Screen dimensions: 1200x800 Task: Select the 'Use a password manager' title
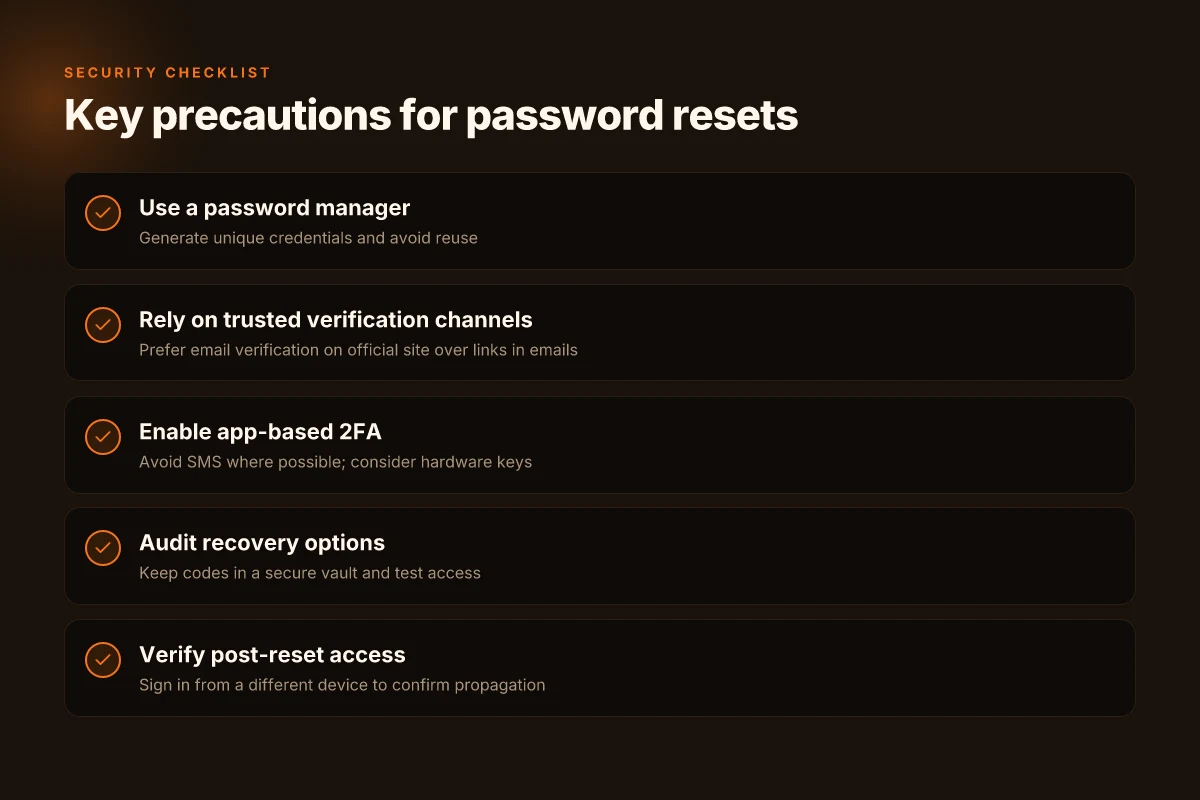(275, 208)
